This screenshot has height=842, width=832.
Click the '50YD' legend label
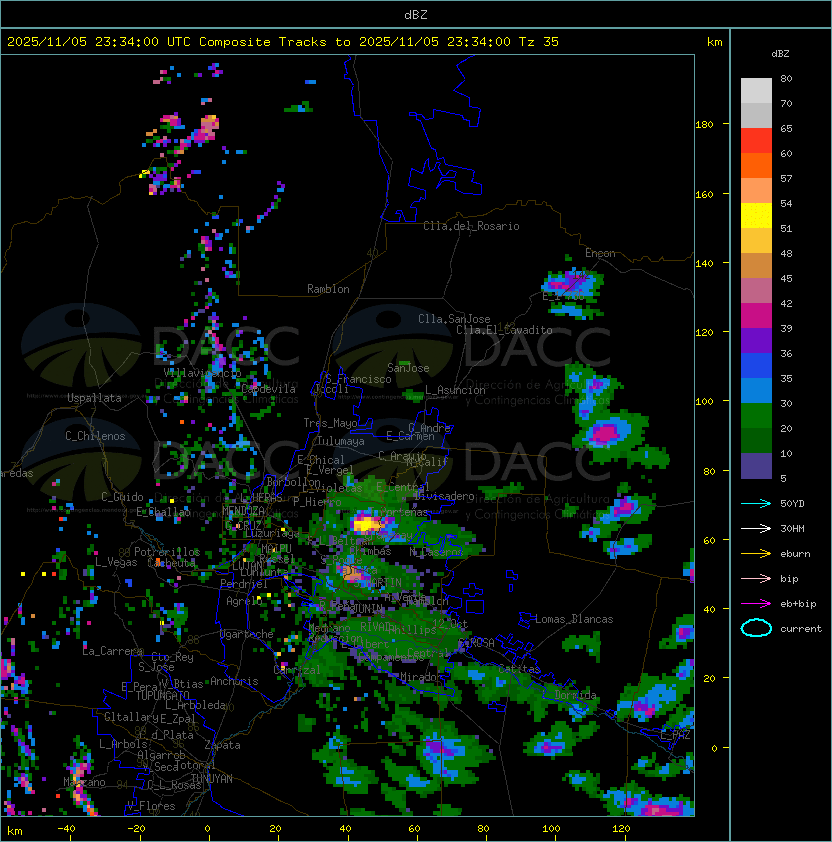[792, 504]
